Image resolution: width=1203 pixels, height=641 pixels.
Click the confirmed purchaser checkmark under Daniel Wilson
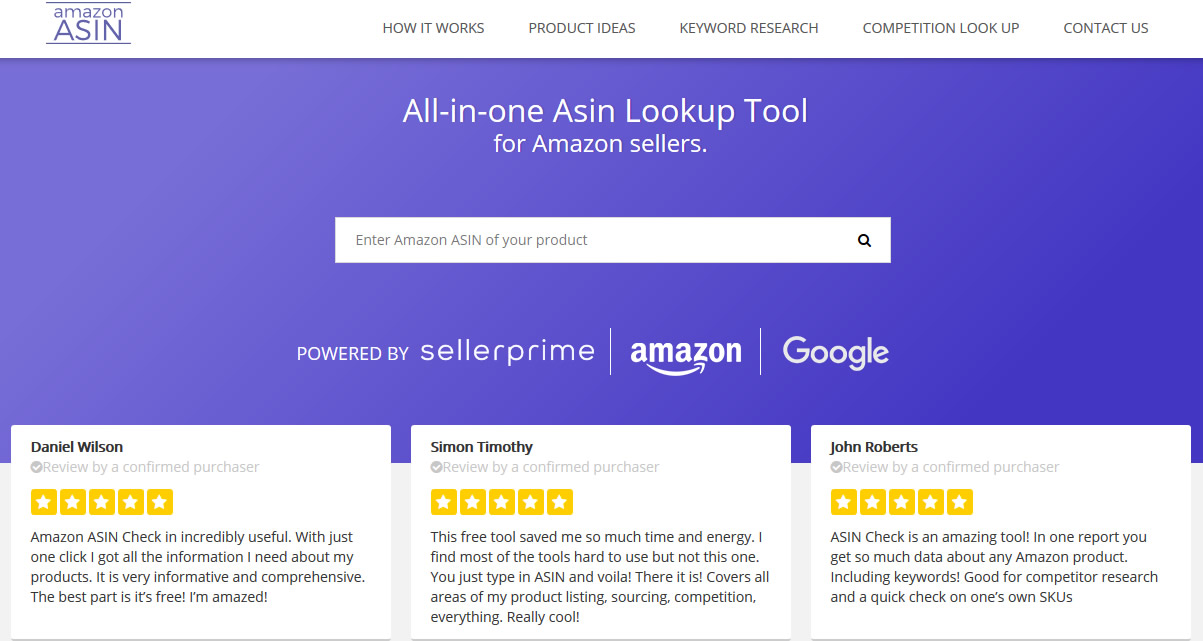pos(36,467)
